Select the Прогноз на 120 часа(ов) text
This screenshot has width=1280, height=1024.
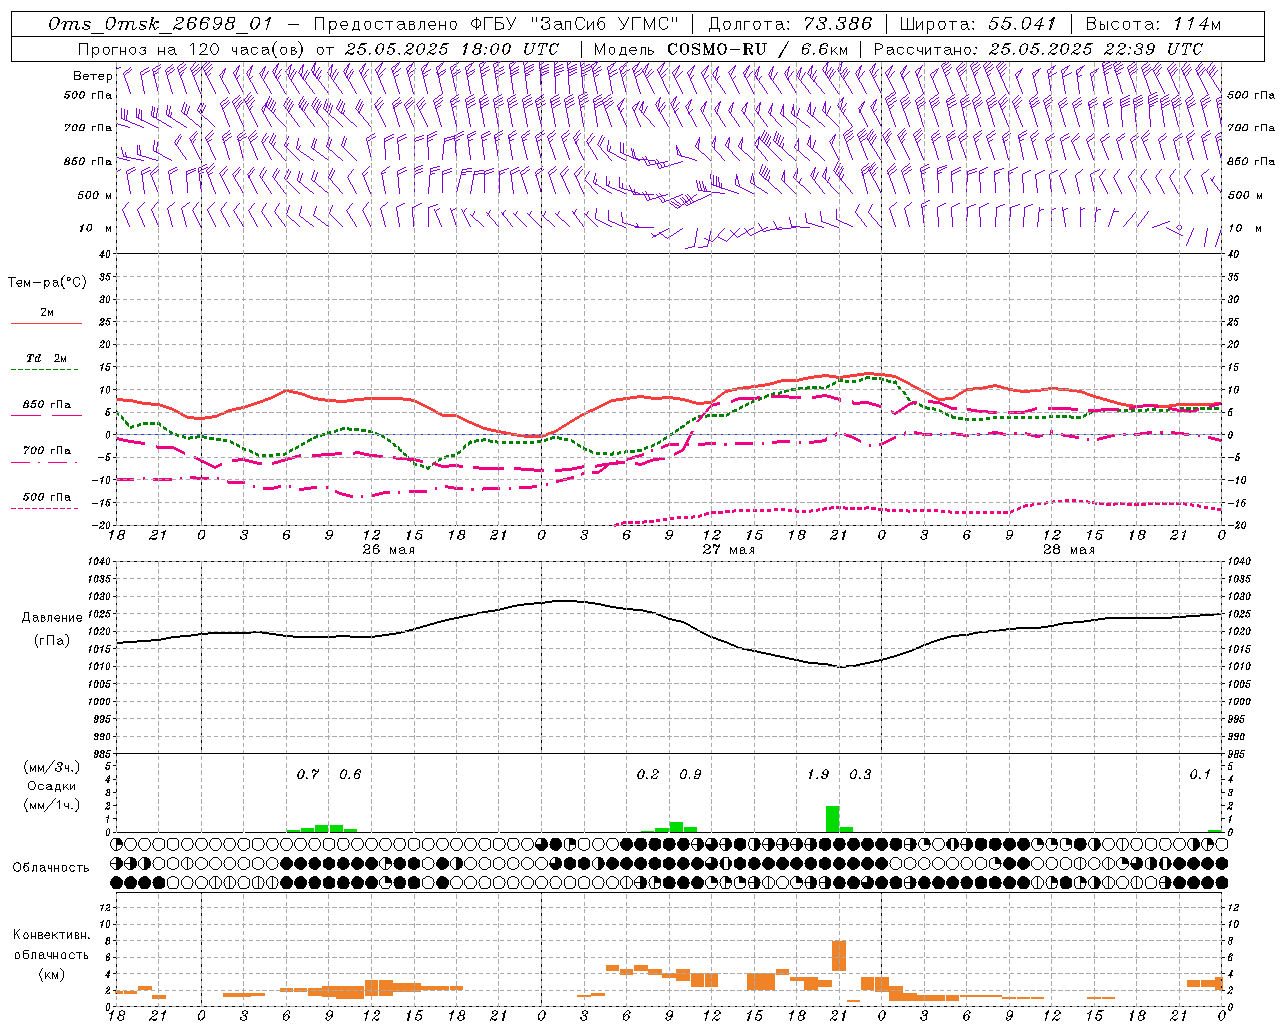coord(192,49)
